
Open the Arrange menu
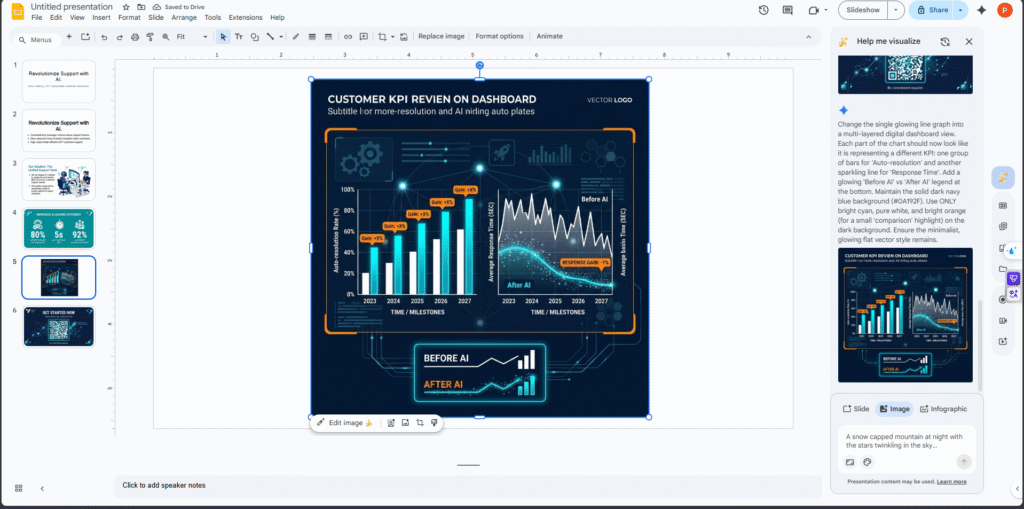point(183,18)
